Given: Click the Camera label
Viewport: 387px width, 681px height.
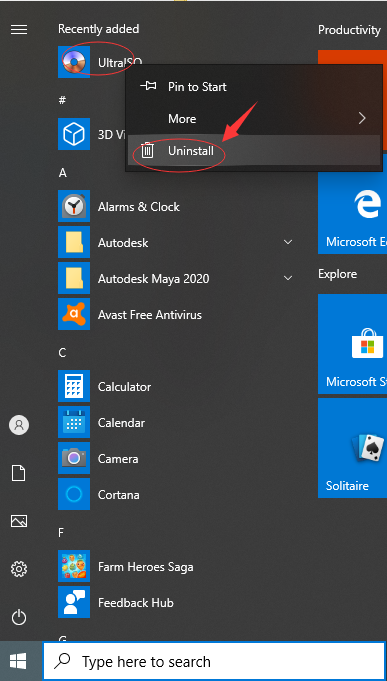Looking at the screenshot, I should pyautogui.click(x=118, y=459).
